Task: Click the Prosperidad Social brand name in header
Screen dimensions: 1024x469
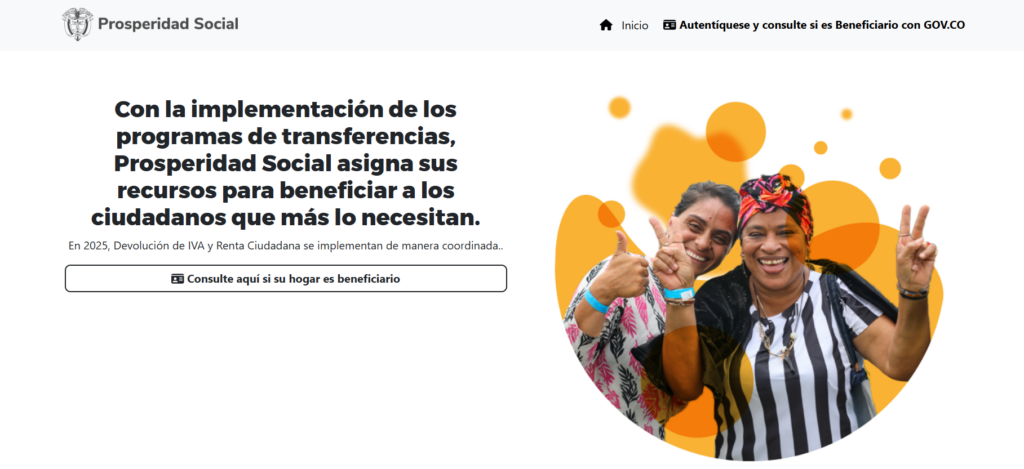Action: (x=168, y=24)
